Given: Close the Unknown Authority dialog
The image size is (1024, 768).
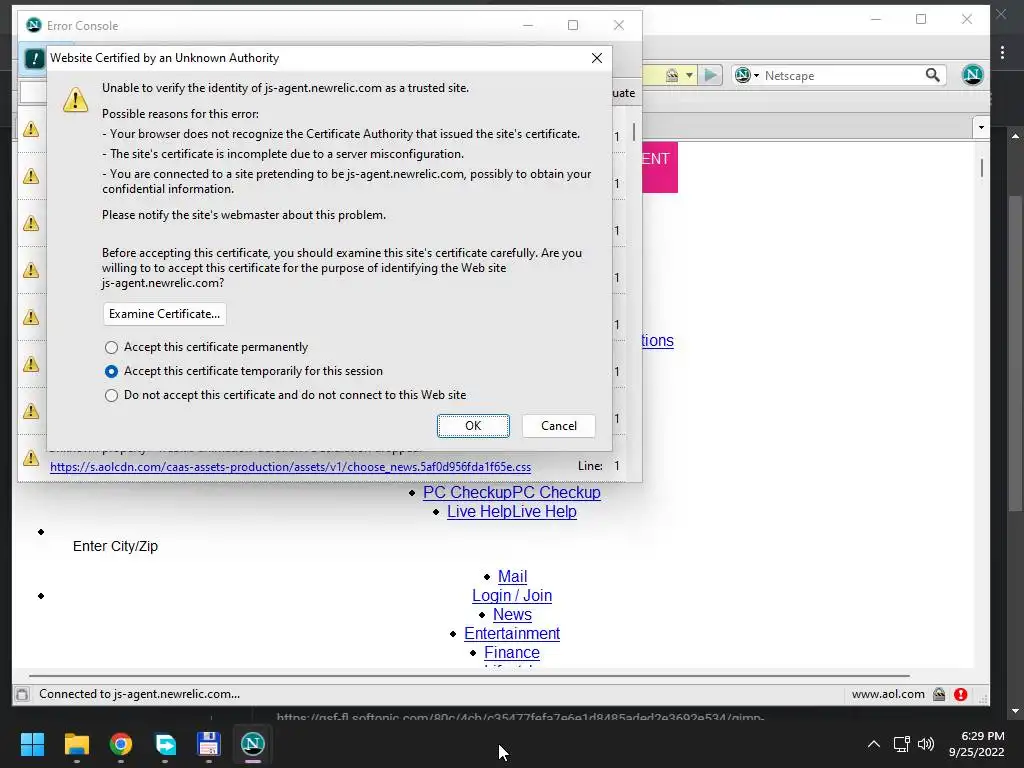Looking at the screenshot, I should 596,58.
